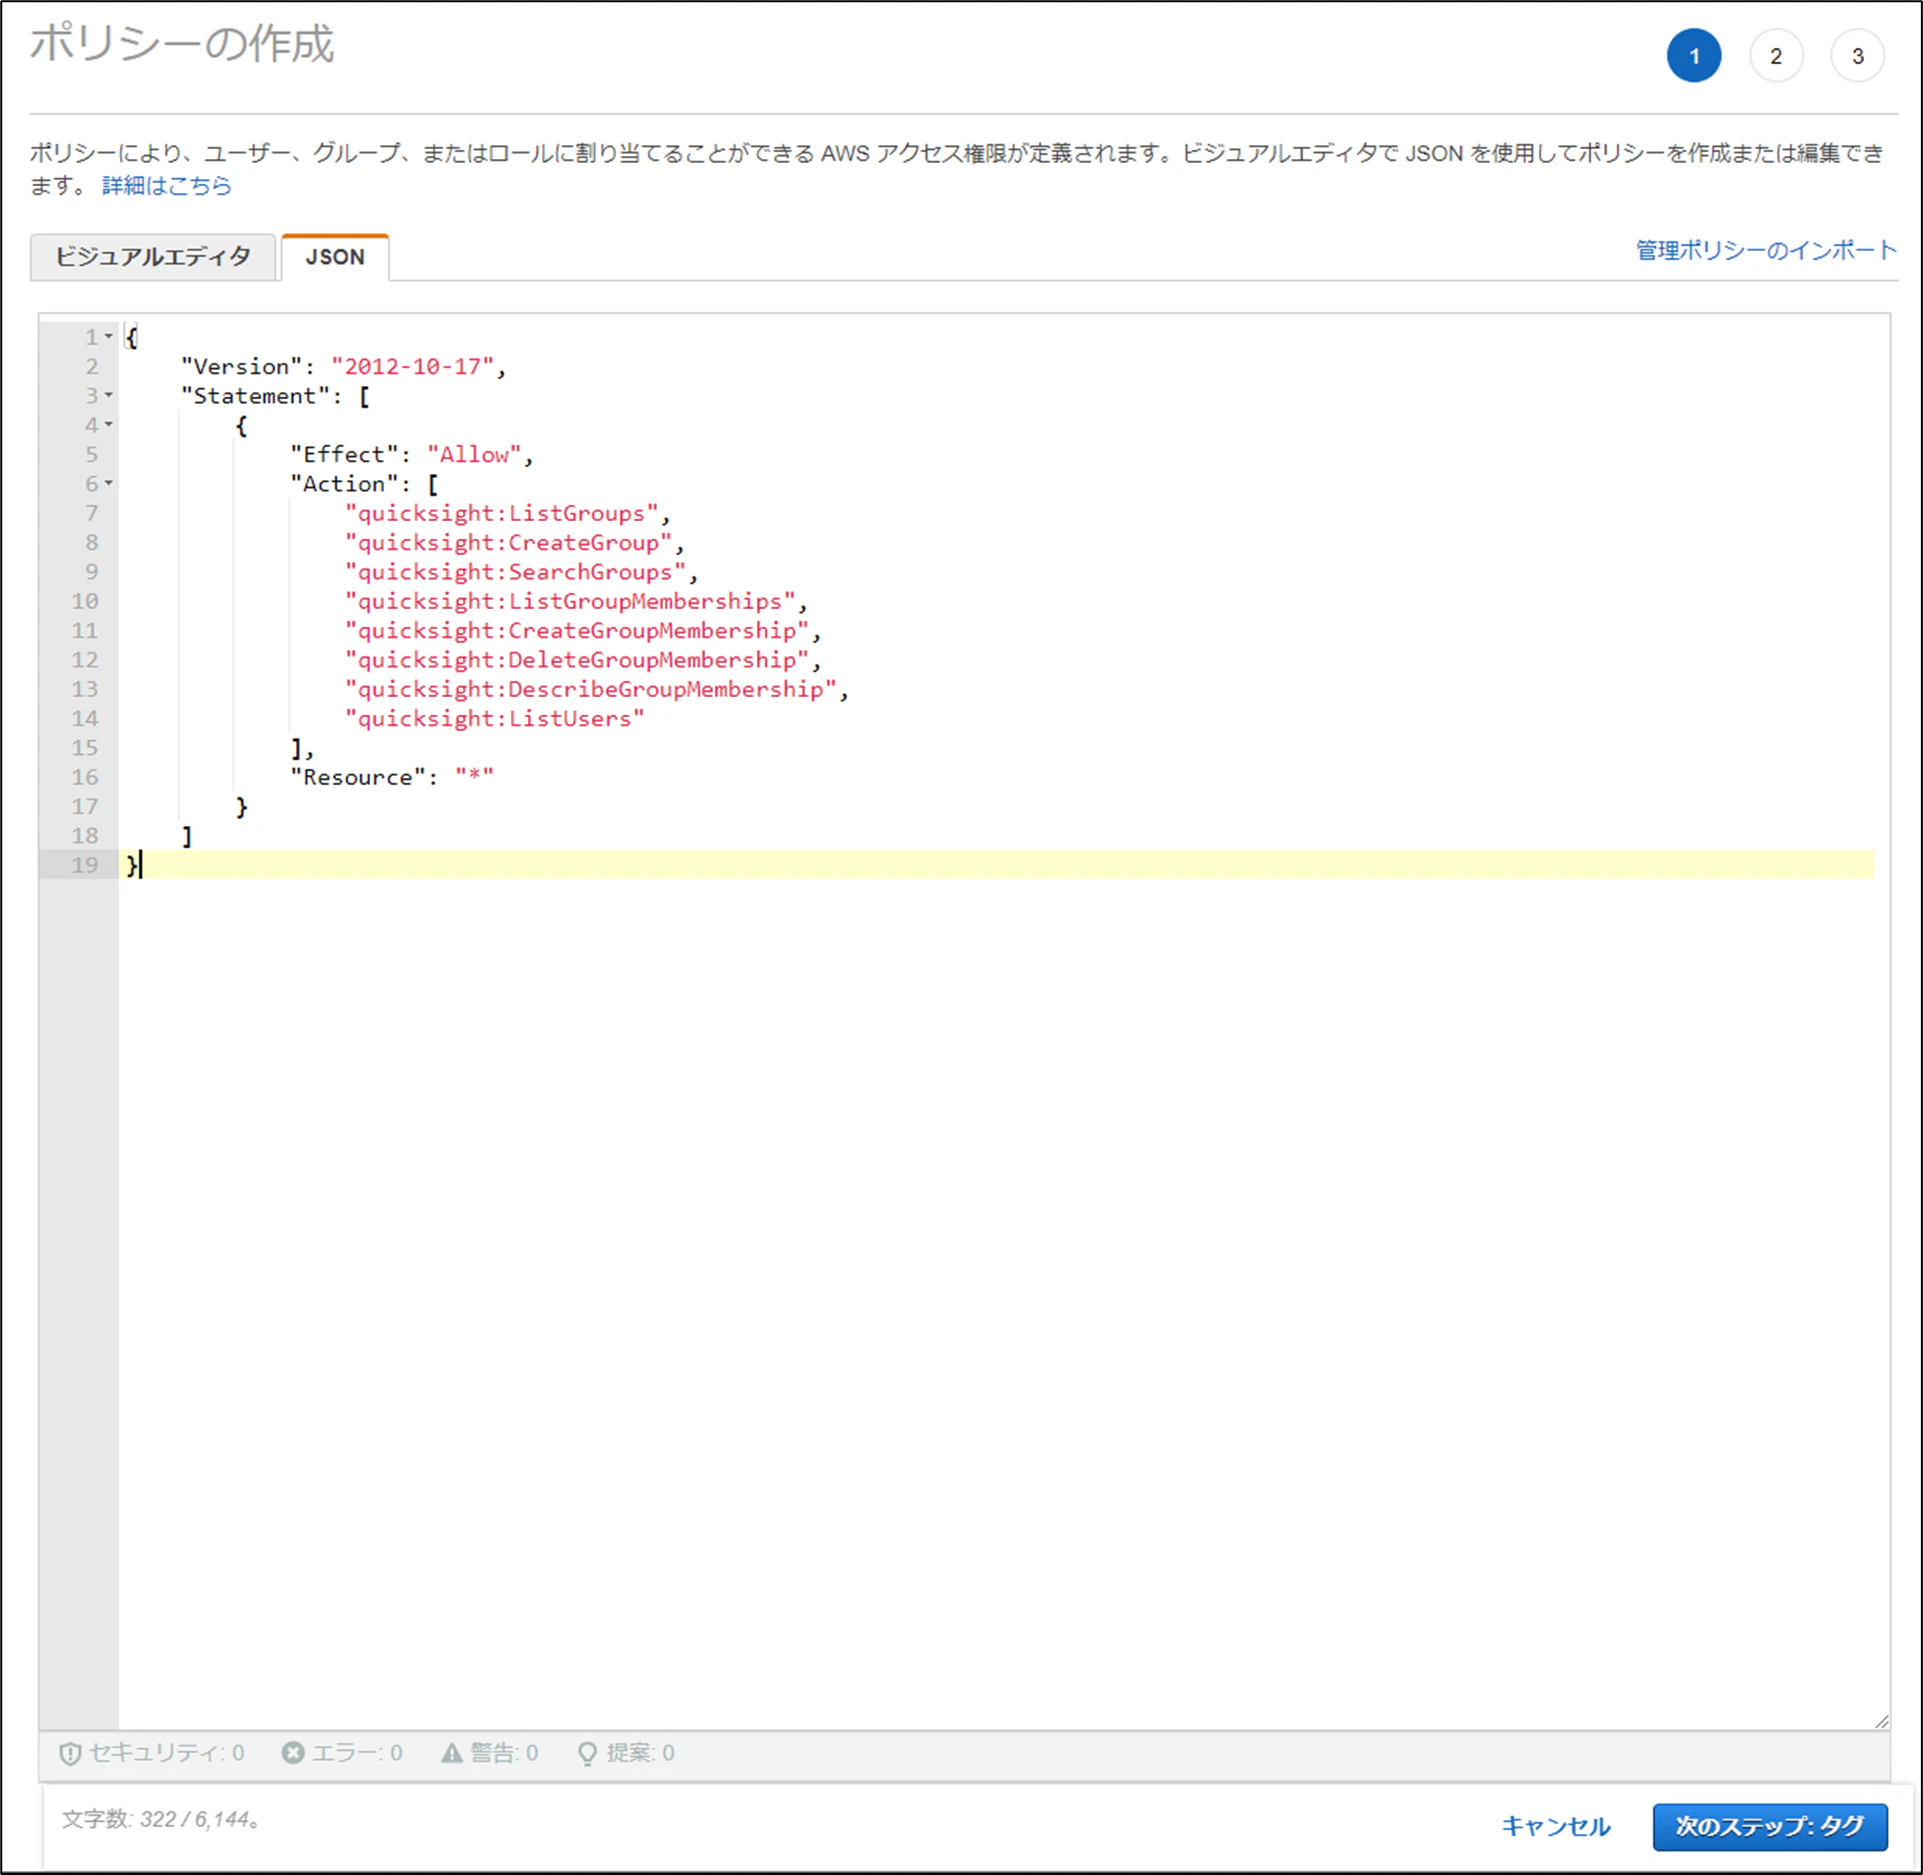
Task: Click the editor resize handle corner
Action: tap(1881, 1721)
